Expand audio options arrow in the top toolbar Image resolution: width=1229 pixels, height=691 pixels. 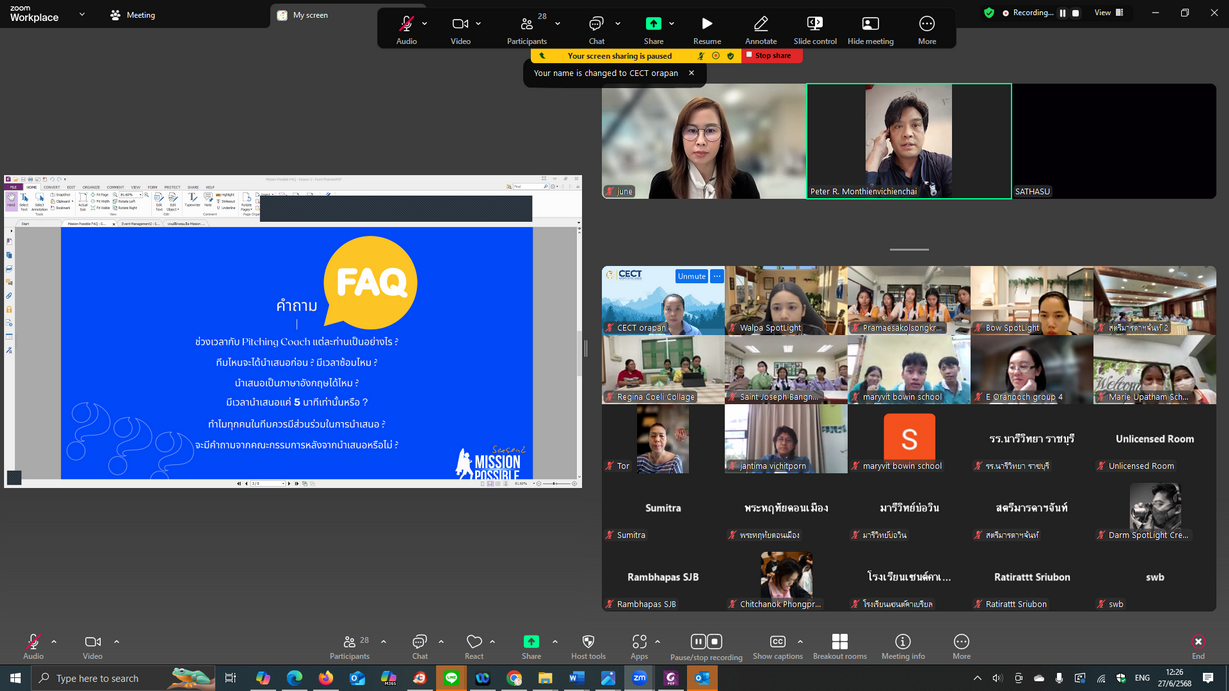coord(425,23)
